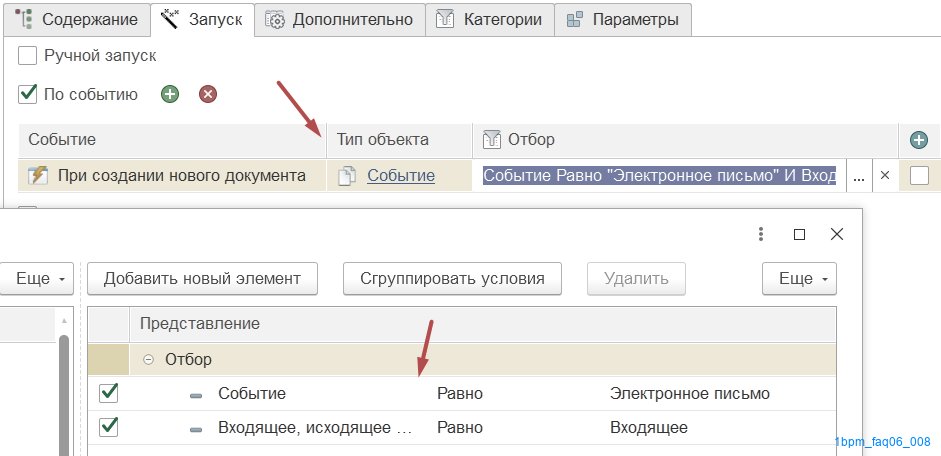The height and width of the screenshot is (456, 941).
Task: Open the left Еще dropdown menu
Action: [x=38, y=279]
